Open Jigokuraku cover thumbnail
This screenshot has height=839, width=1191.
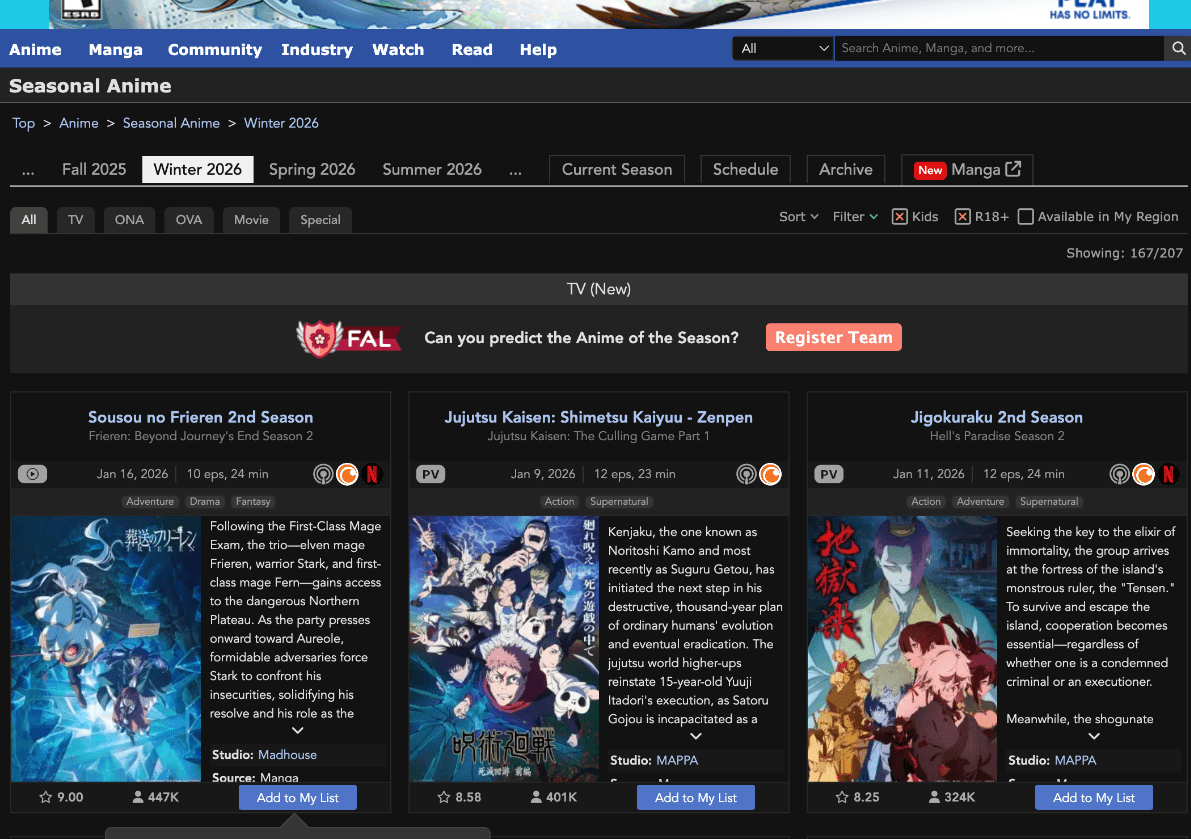coord(902,649)
